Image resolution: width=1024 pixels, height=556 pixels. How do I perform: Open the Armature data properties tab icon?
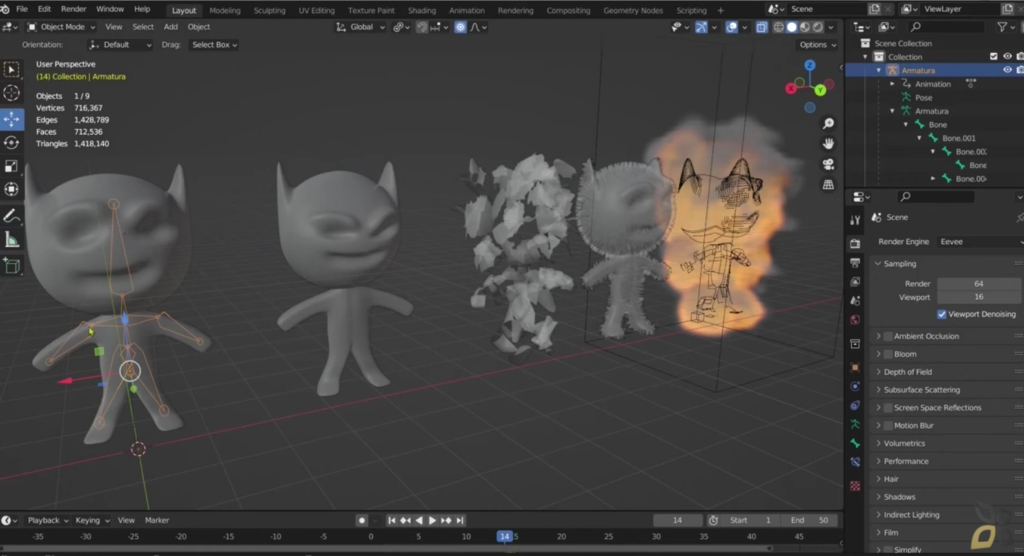[855, 425]
